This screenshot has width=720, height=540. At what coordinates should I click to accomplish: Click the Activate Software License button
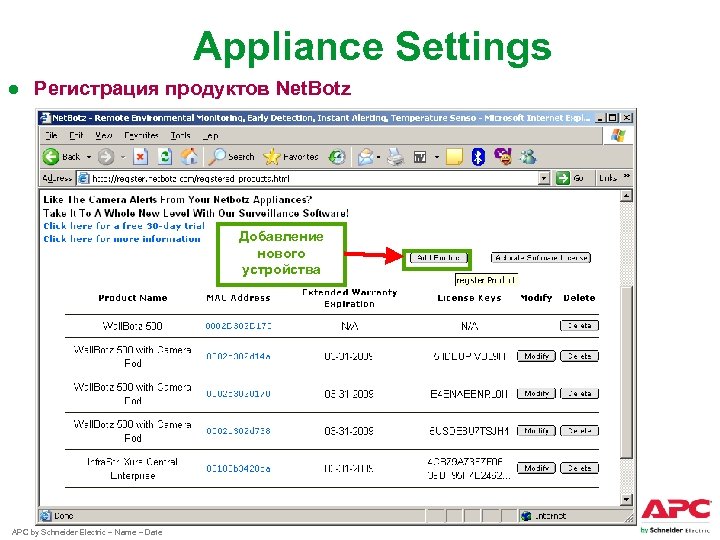(x=540, y=258)
